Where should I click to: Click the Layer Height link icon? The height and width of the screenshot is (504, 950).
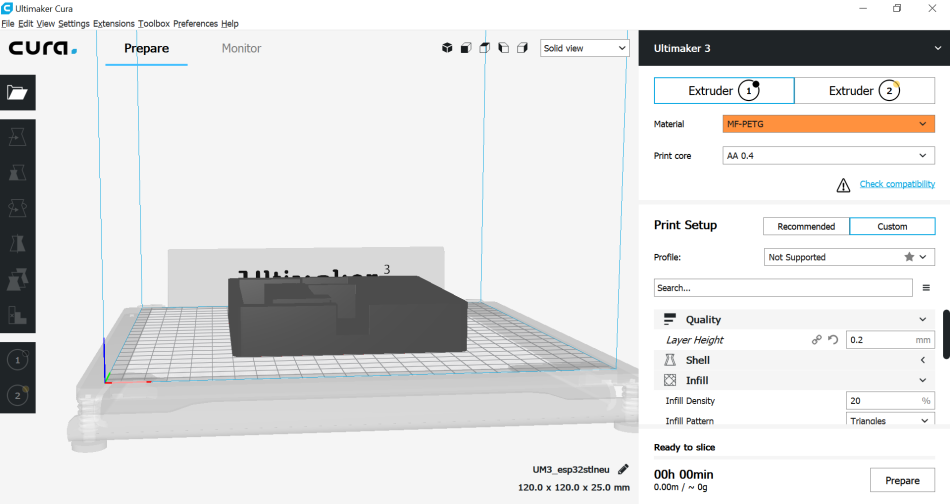coord(817,340)
